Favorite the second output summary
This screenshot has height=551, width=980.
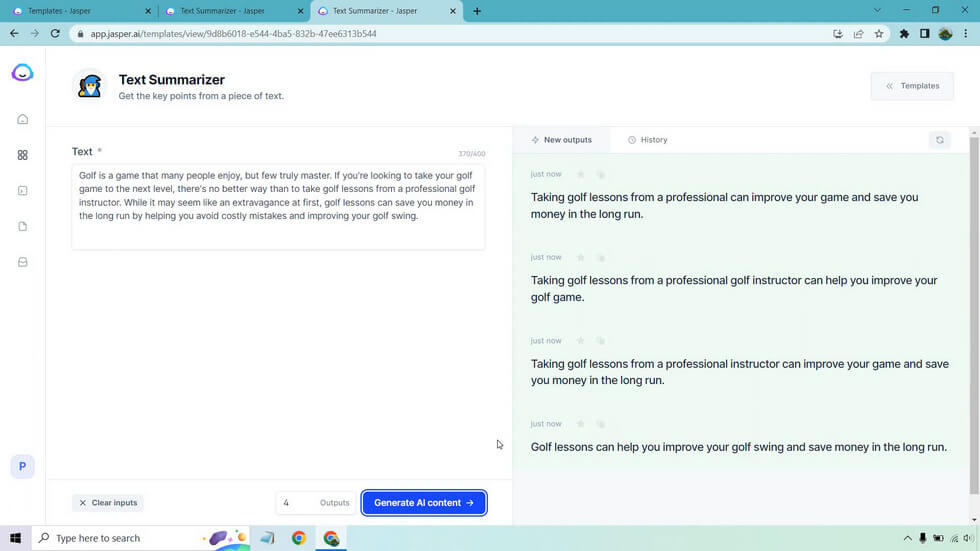point(581,258)
